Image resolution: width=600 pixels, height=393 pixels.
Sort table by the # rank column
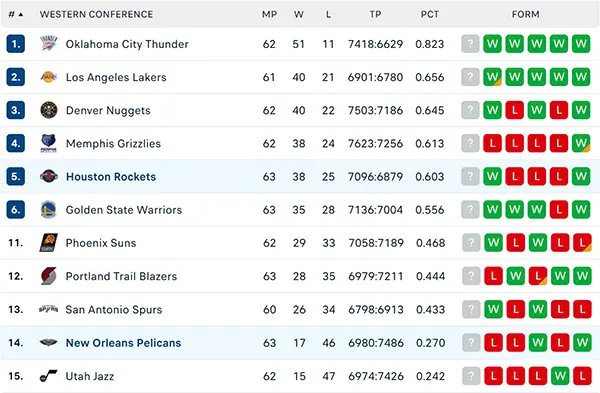point(16,15)
